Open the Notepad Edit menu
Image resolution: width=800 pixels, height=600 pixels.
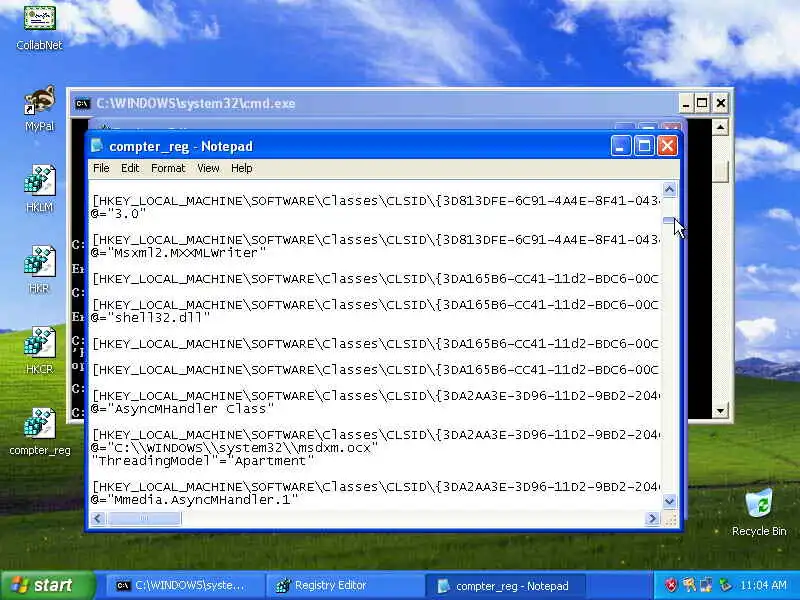click(130, 168)
